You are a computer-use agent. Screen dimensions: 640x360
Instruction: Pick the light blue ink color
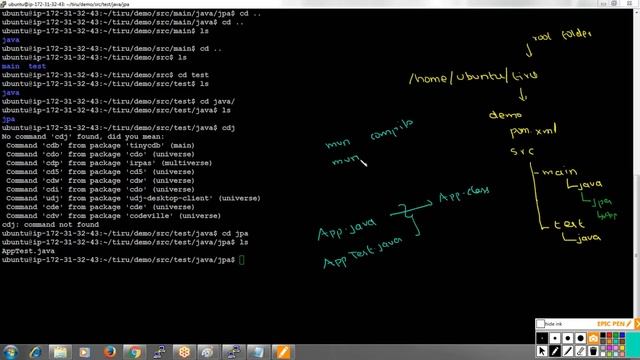click(x=616, y=354)
